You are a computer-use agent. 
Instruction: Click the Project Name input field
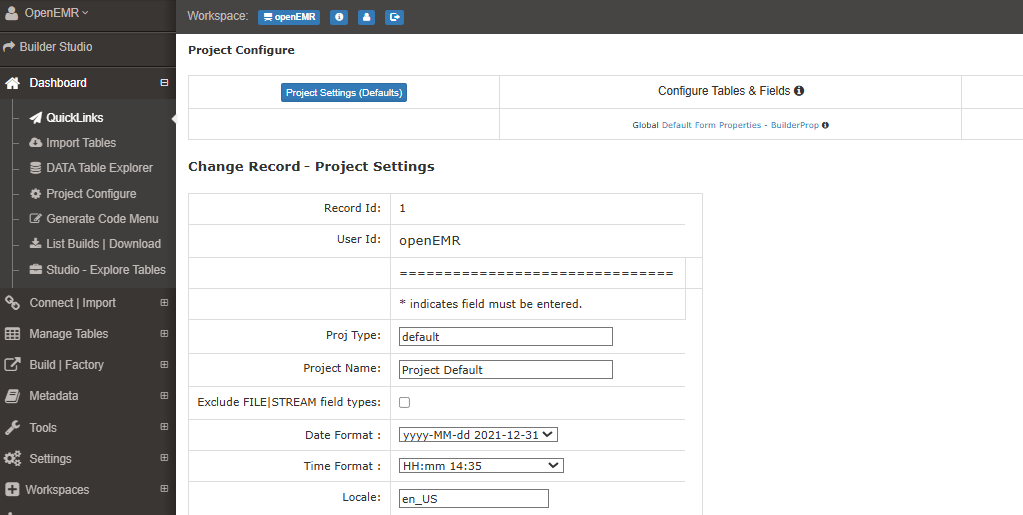506,369
